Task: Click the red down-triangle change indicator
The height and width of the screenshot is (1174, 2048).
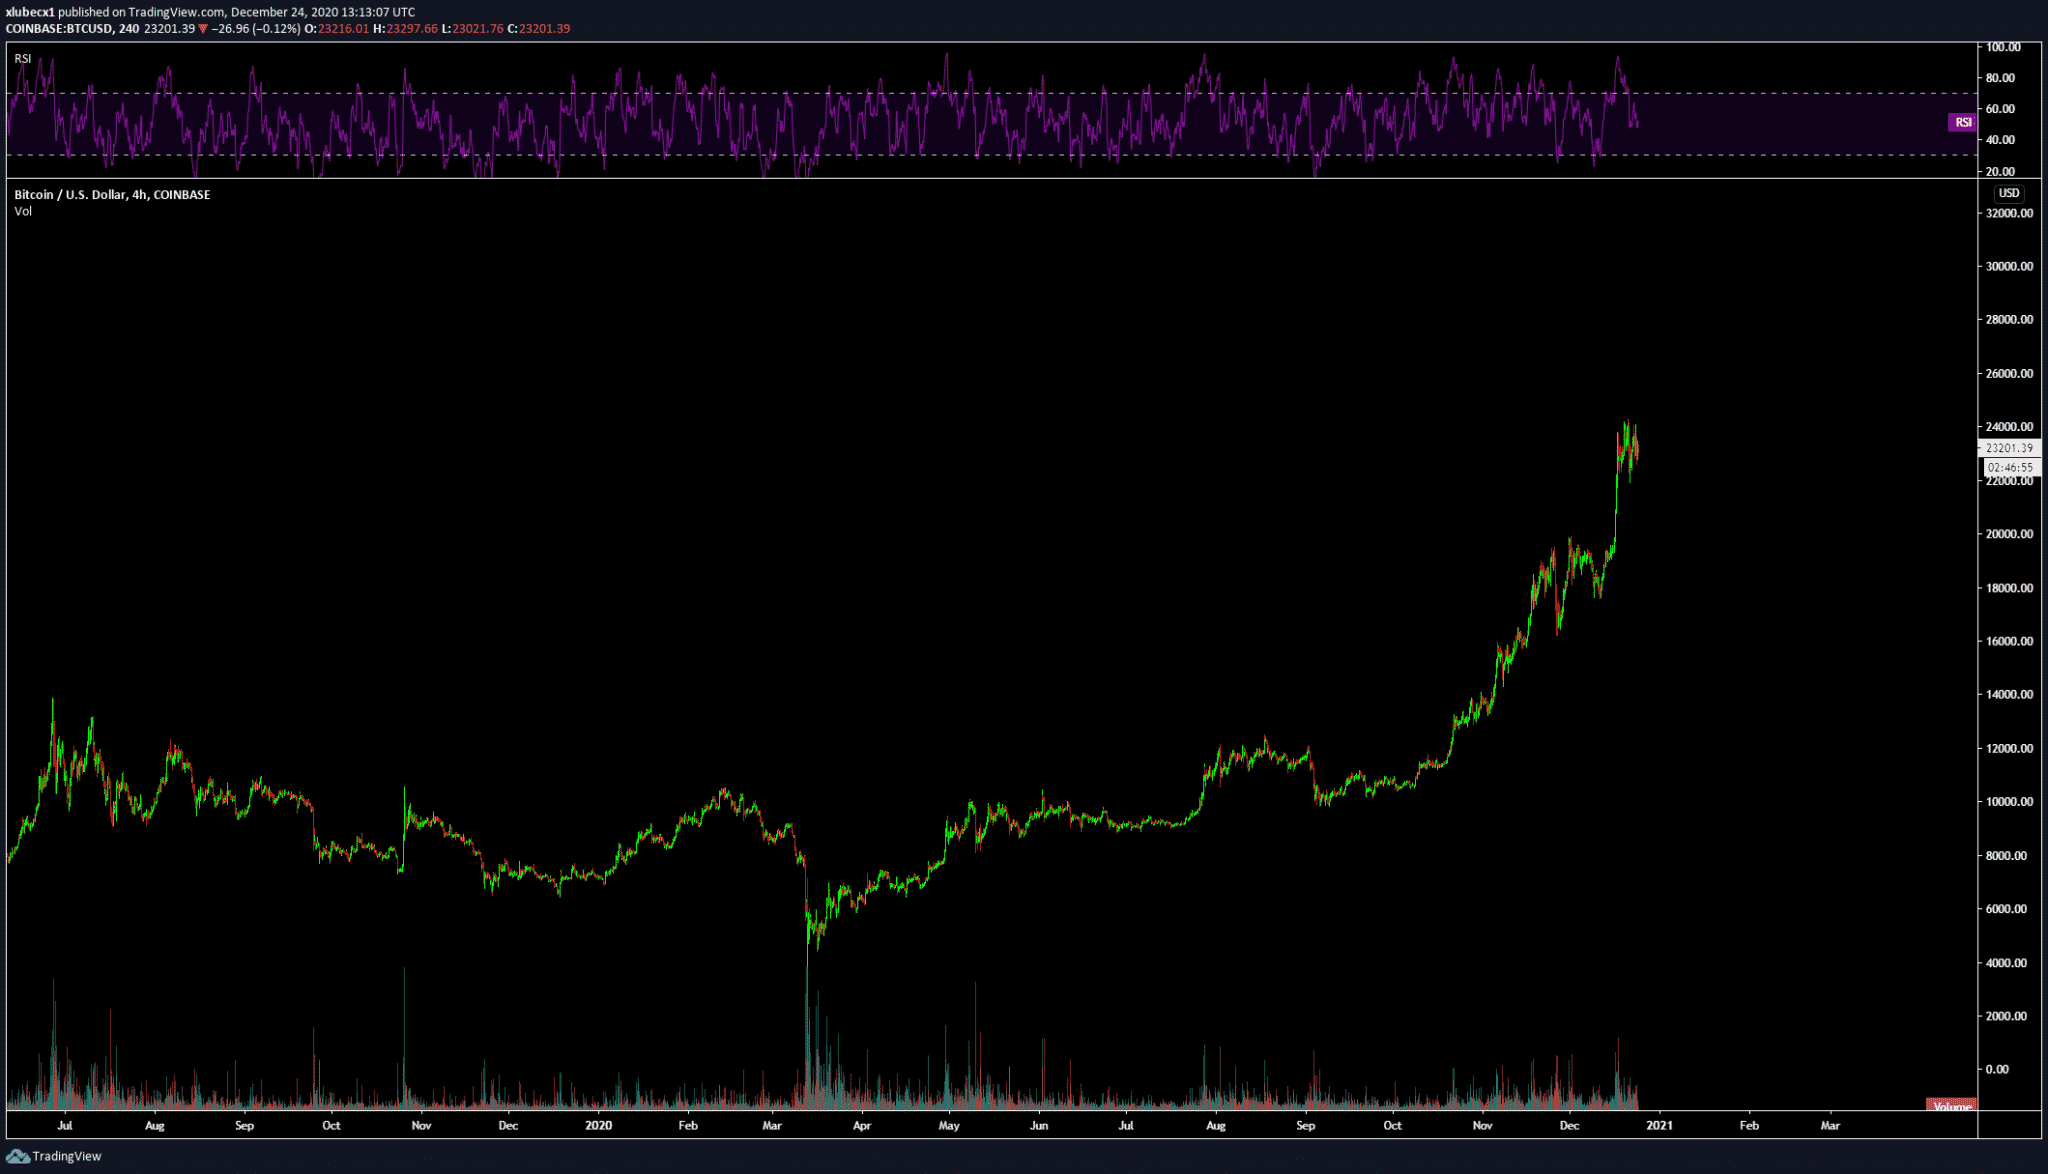Action: (204, 29)
